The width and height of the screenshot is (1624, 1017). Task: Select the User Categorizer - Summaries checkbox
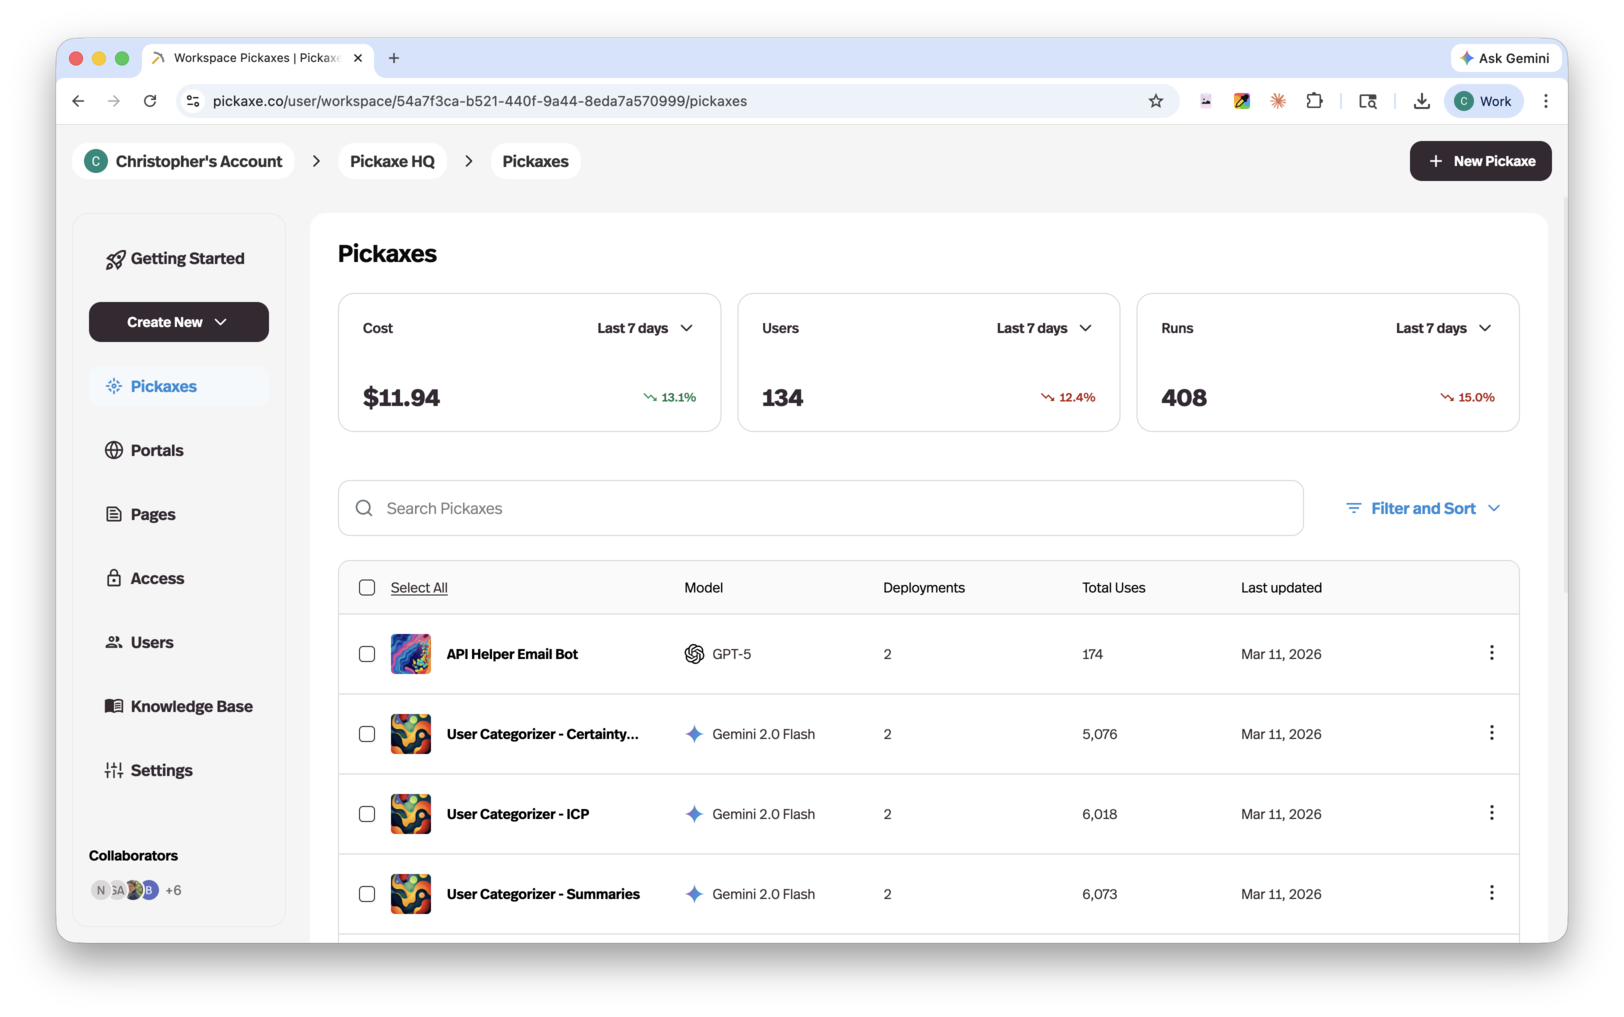click(366, 894)
